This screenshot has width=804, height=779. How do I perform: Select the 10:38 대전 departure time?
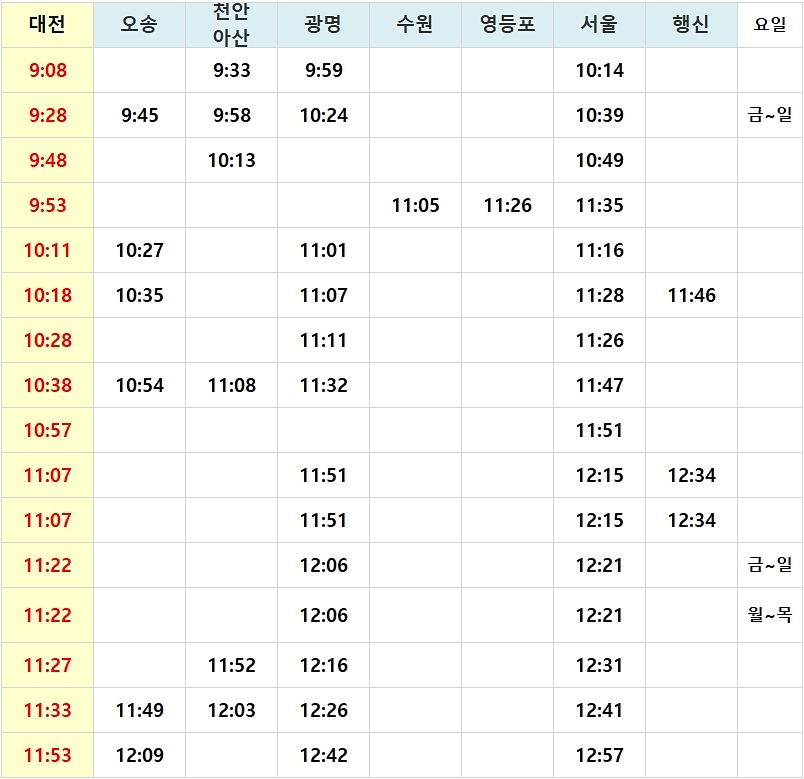click(47, 385)
